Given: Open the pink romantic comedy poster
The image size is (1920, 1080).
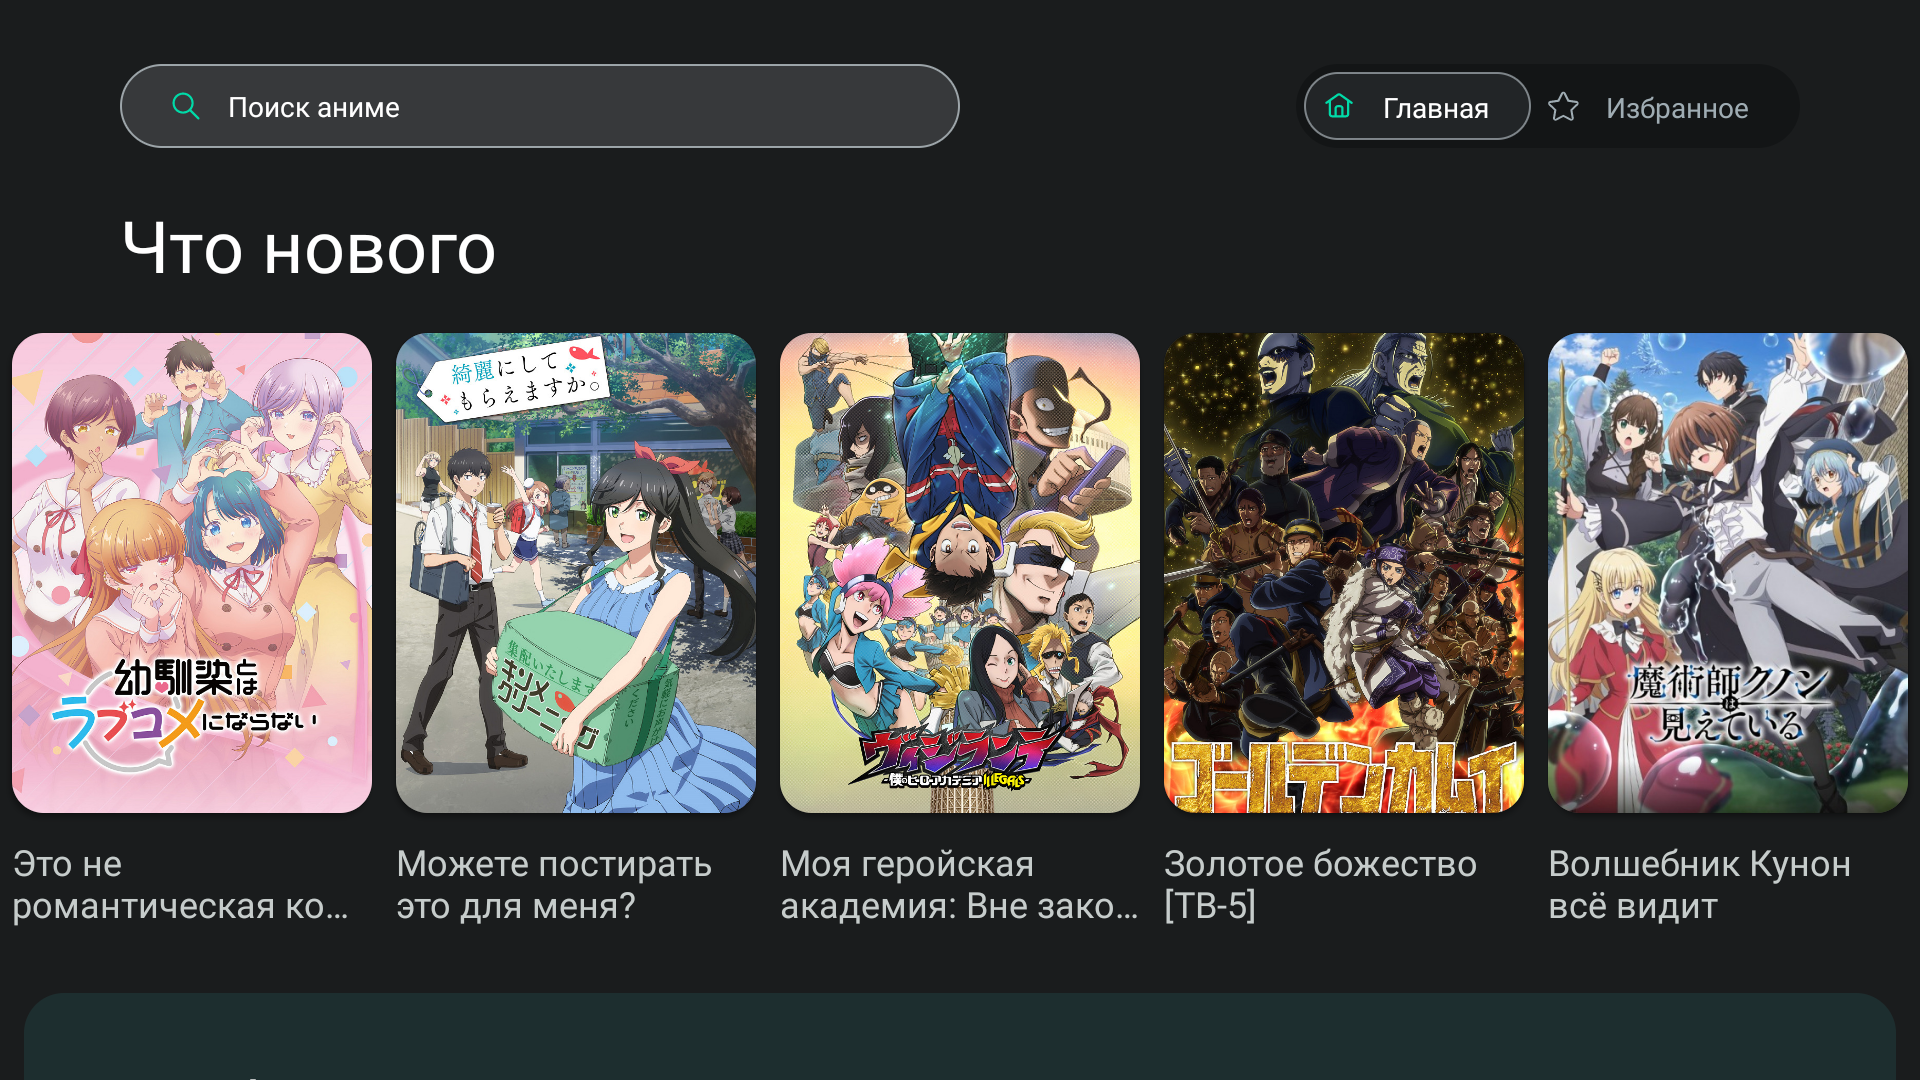Looking at the screenshot, I should point(192,573).
